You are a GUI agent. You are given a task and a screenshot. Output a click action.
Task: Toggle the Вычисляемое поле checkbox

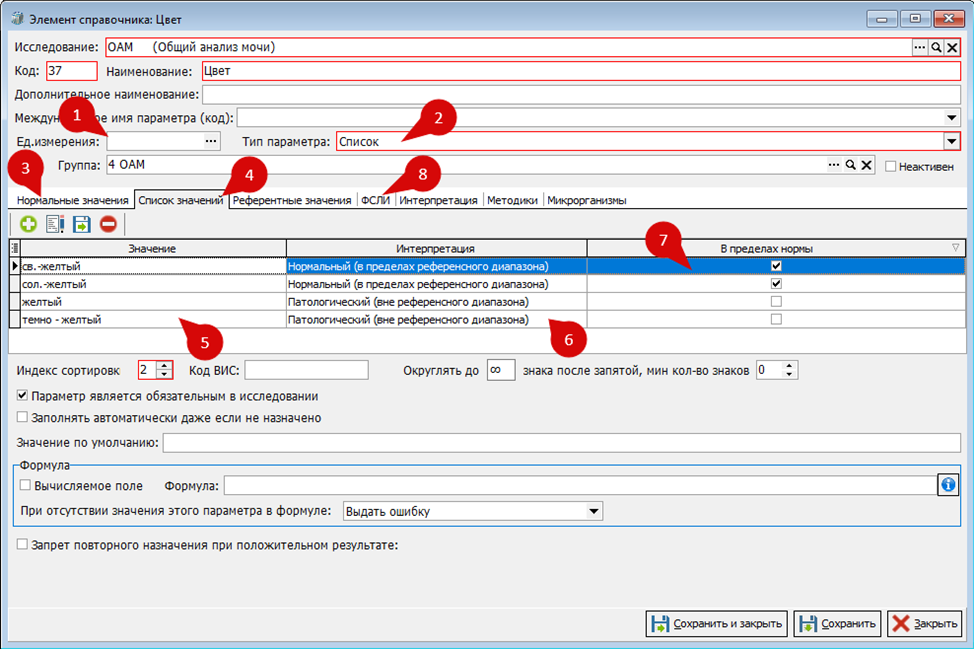tap(25, 485)
